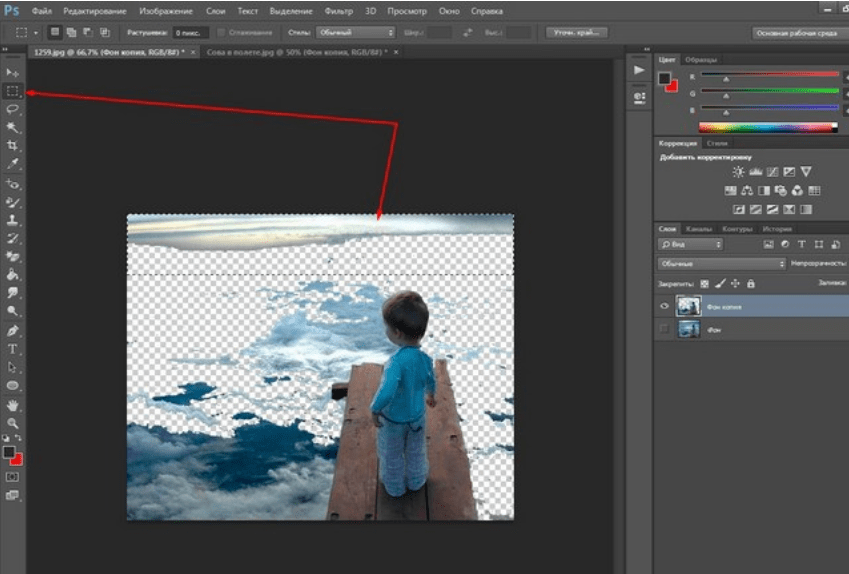This screenshot has height=574, width=849.
Task: Choose Intersect with Selection mode
Action: pyautogui.click(x=105, y=32)
